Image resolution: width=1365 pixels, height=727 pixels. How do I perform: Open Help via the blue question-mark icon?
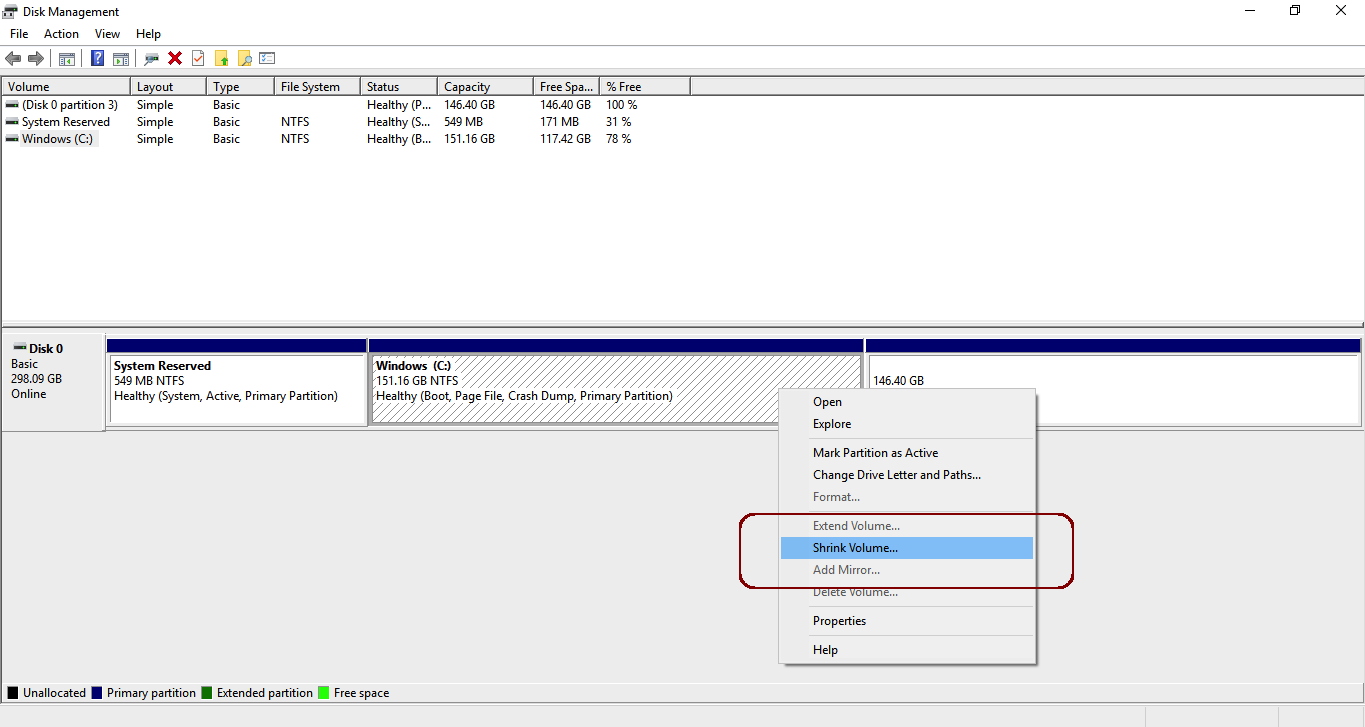click(98, 58)
